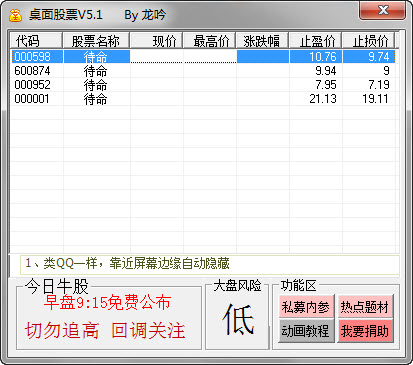Click stop-loss value 9.74
This screenshot has width=413, height=365.
[x=379, y=57]
